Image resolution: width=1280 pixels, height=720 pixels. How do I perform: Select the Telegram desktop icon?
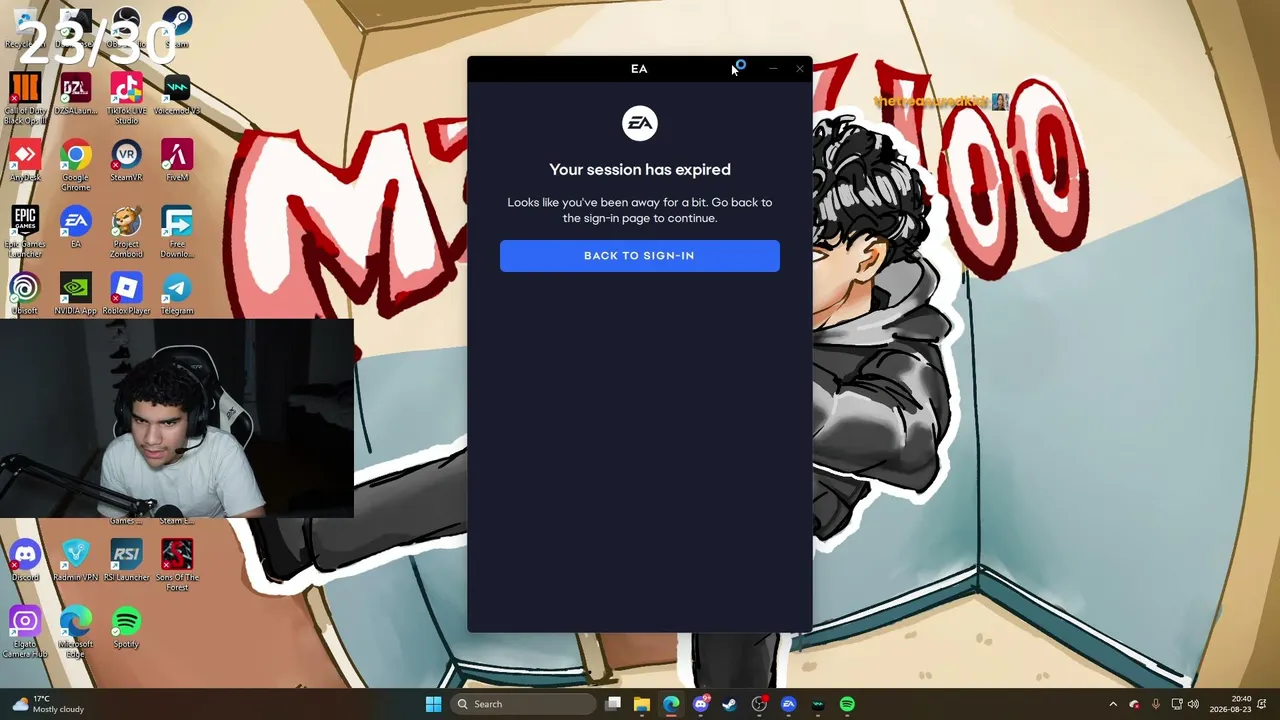click(x=177, y=294)
